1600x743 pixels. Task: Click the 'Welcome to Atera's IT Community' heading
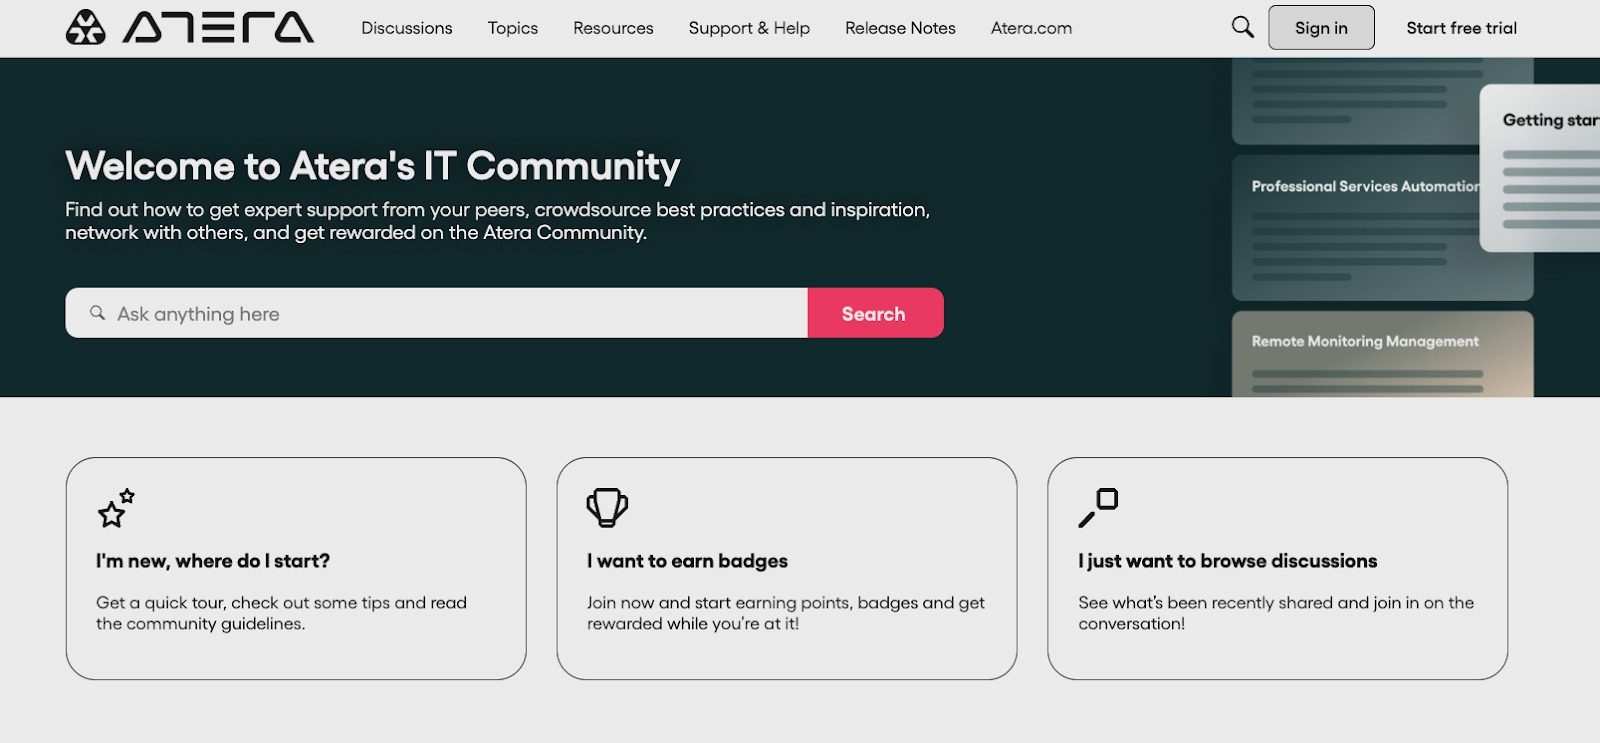[373, 166]
